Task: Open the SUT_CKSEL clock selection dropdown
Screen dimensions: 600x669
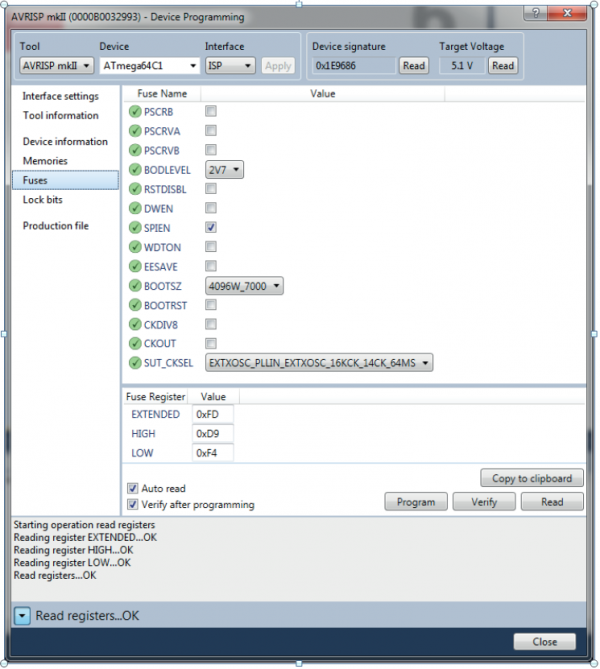Action: point(319,363)
